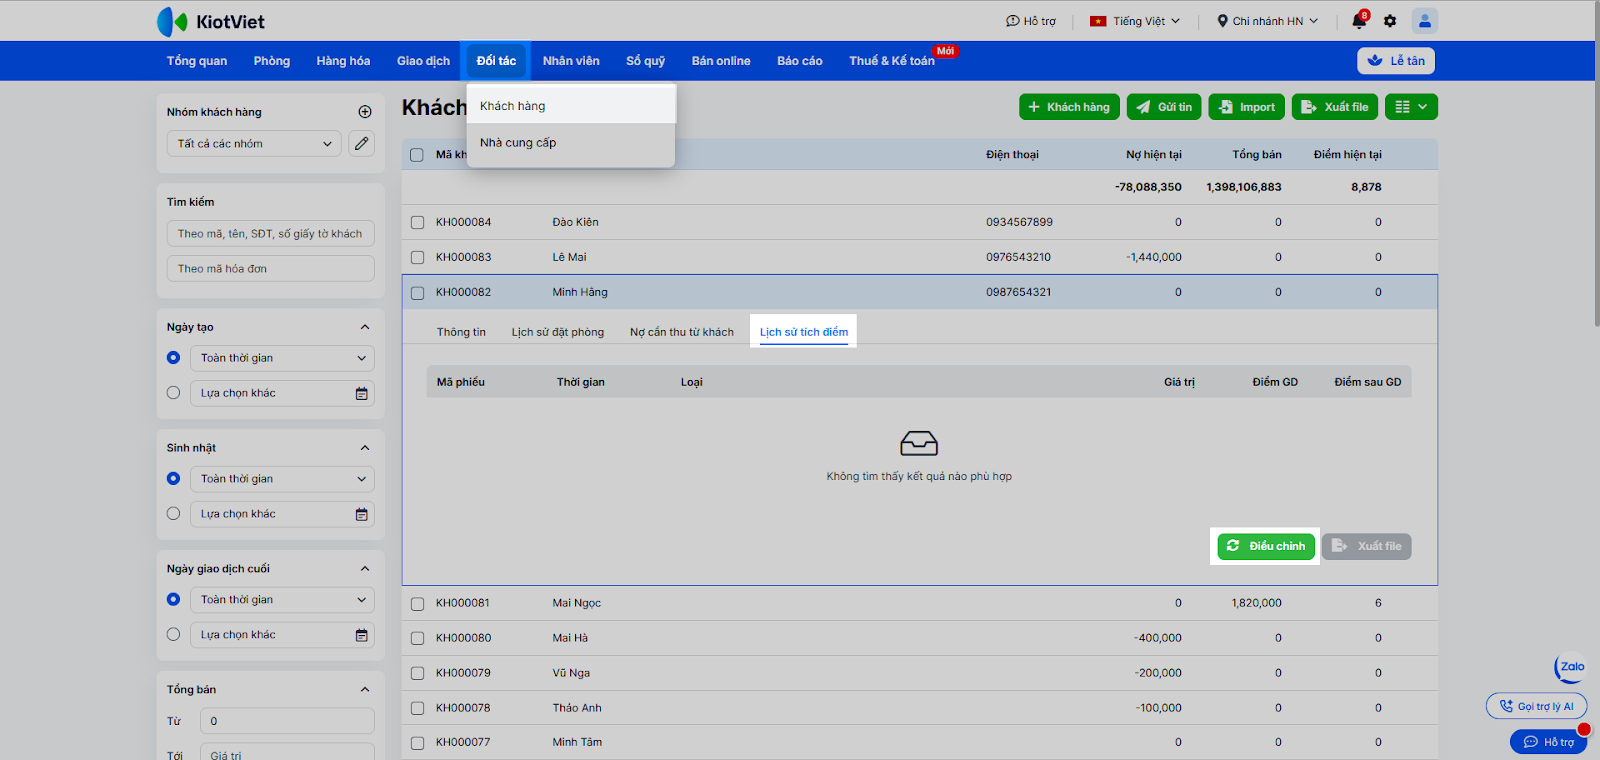The image size is (1600, 760).
Task: Click the Hỗ trợ help link in header
Action: click(x=1031, y=21)
